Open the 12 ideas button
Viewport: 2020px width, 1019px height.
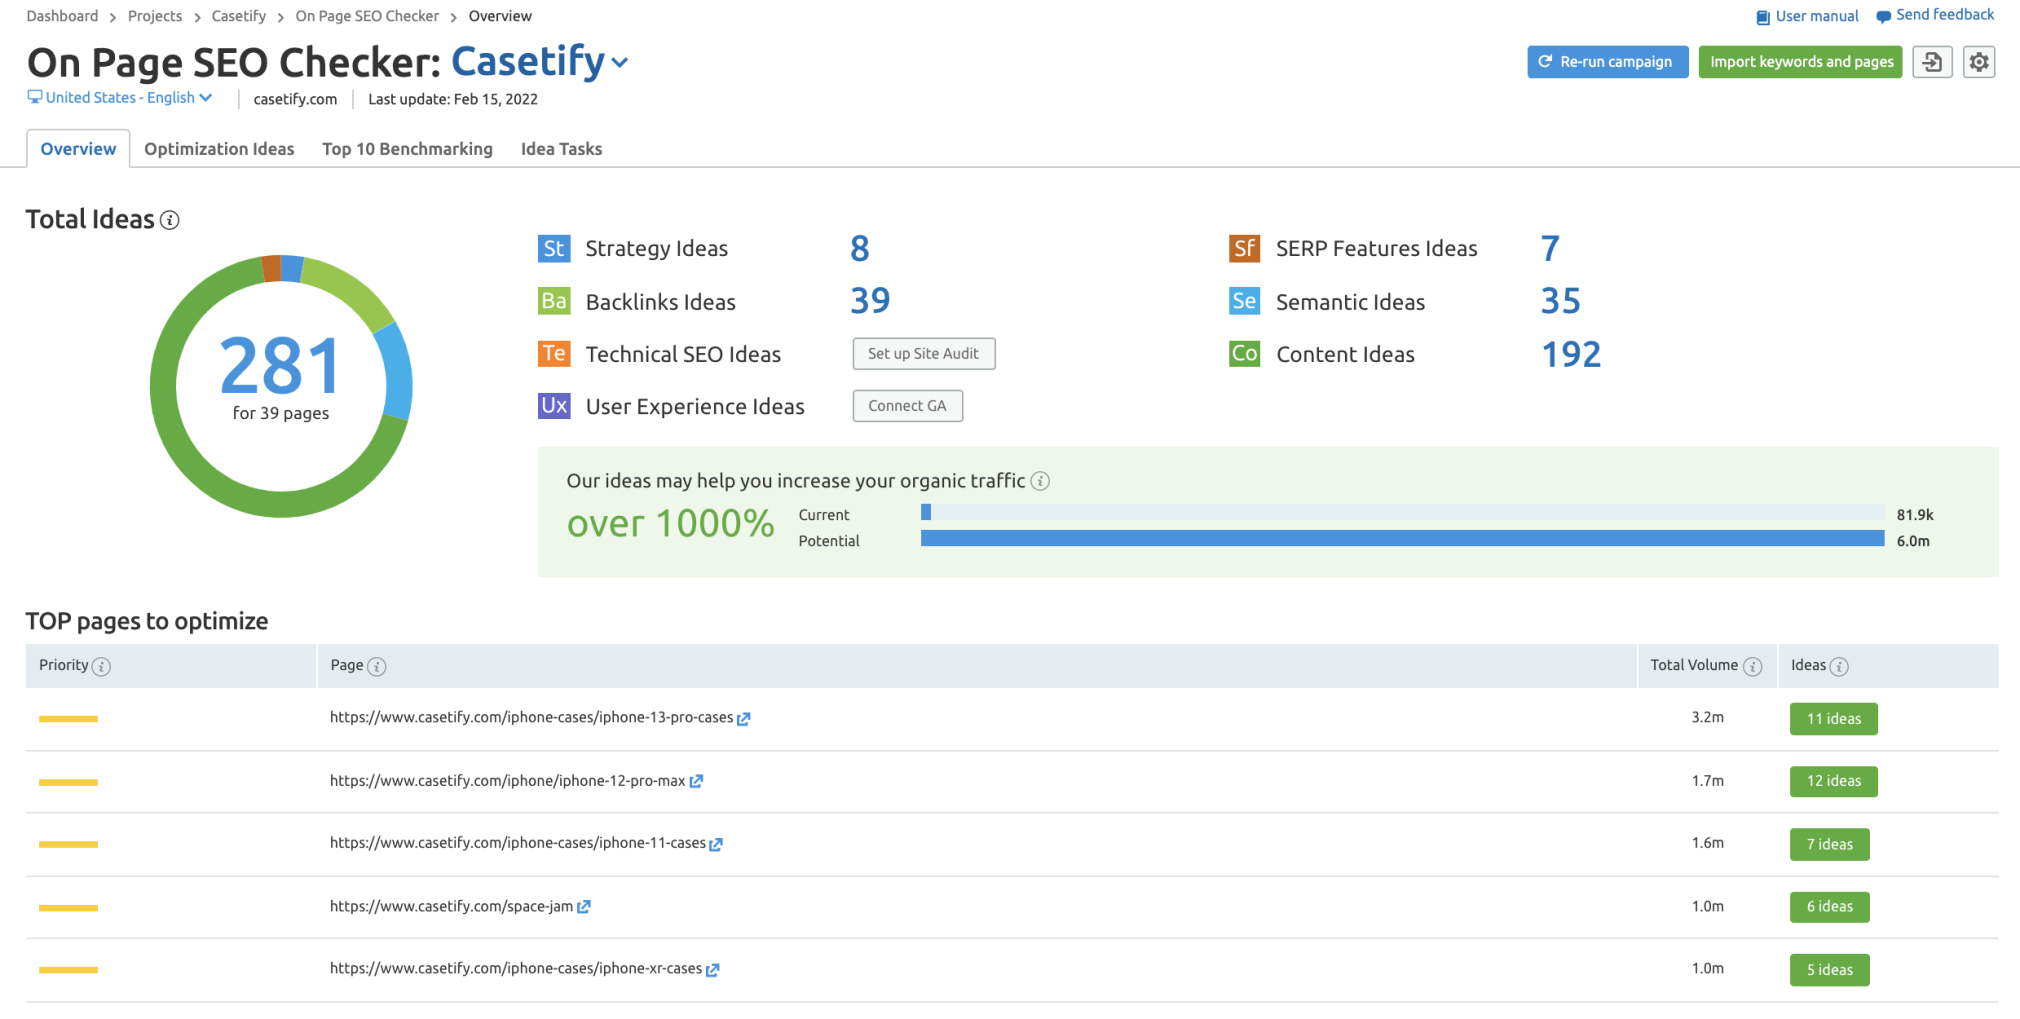[1833, 781]
